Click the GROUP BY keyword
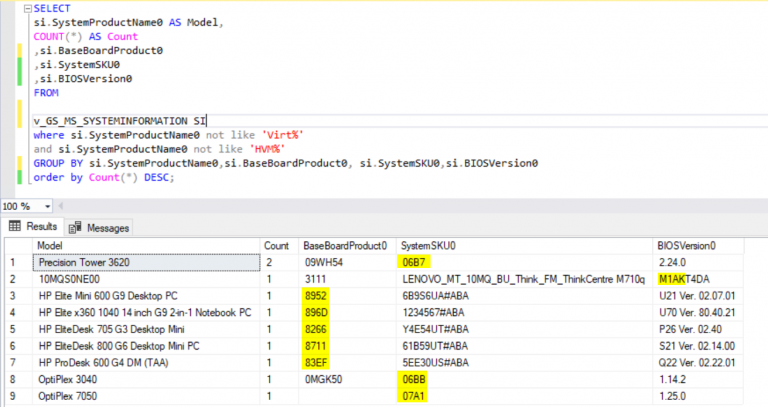Viewport: 768px width, 407px height. point(58,163)
